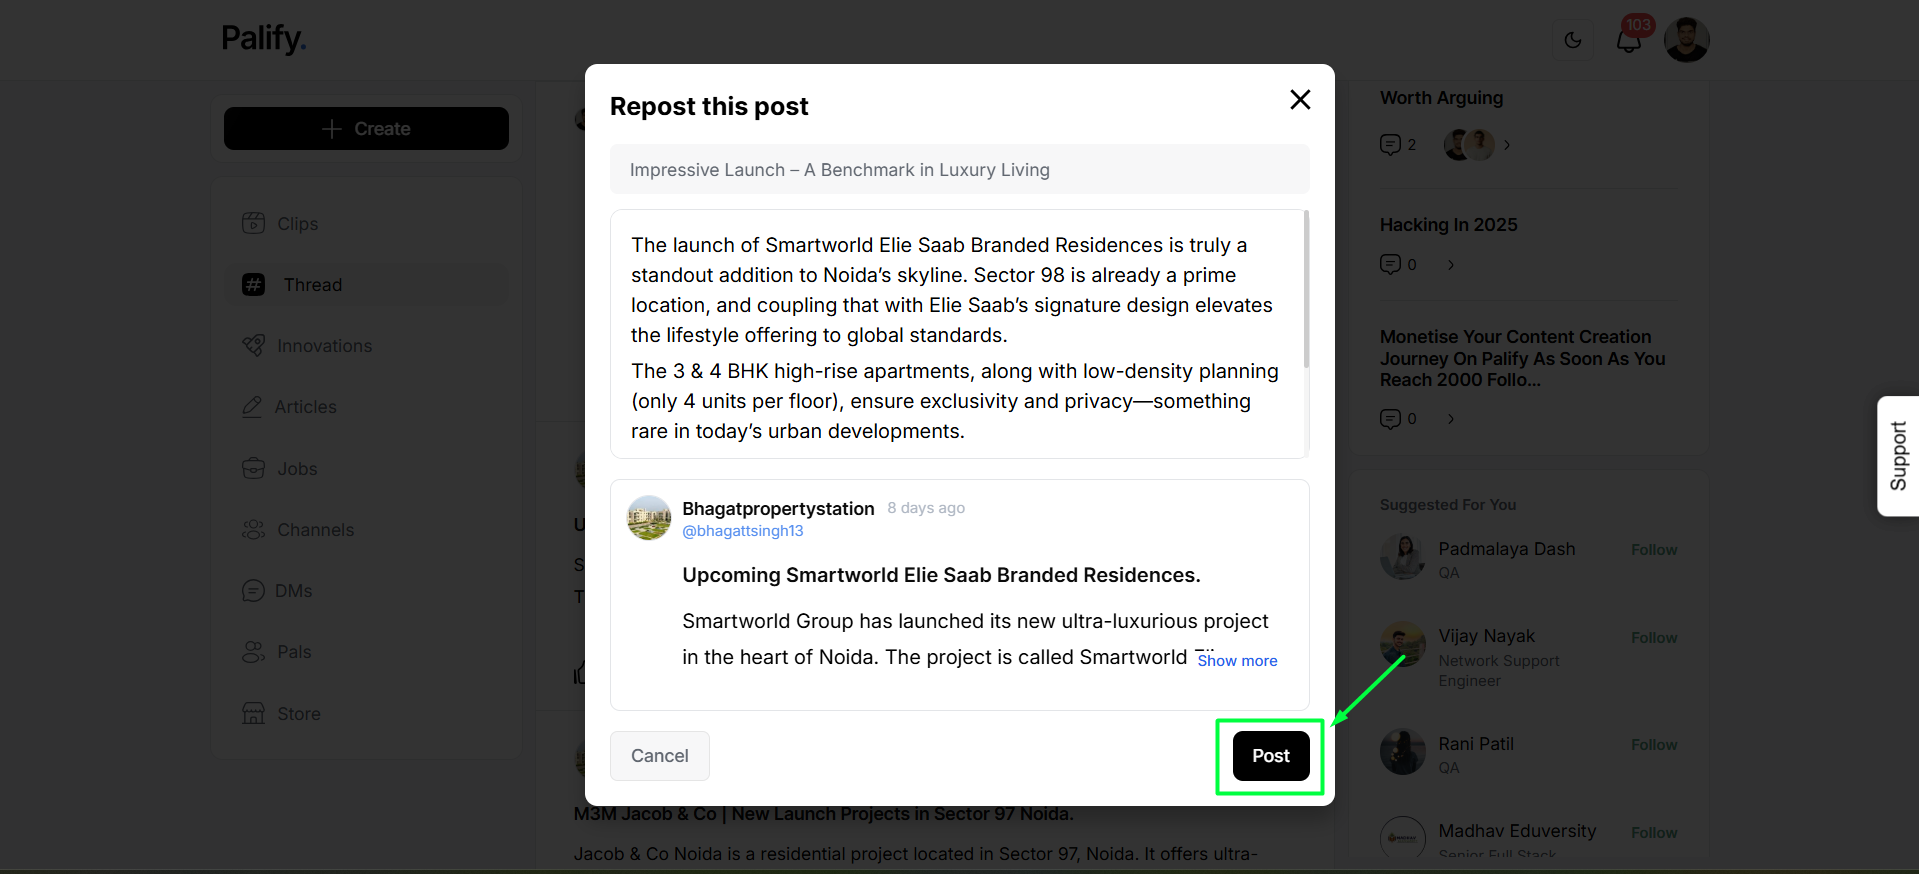Open Articles in the sidebar
This screenshot has height=874, width=1919.
coord(366,407)
